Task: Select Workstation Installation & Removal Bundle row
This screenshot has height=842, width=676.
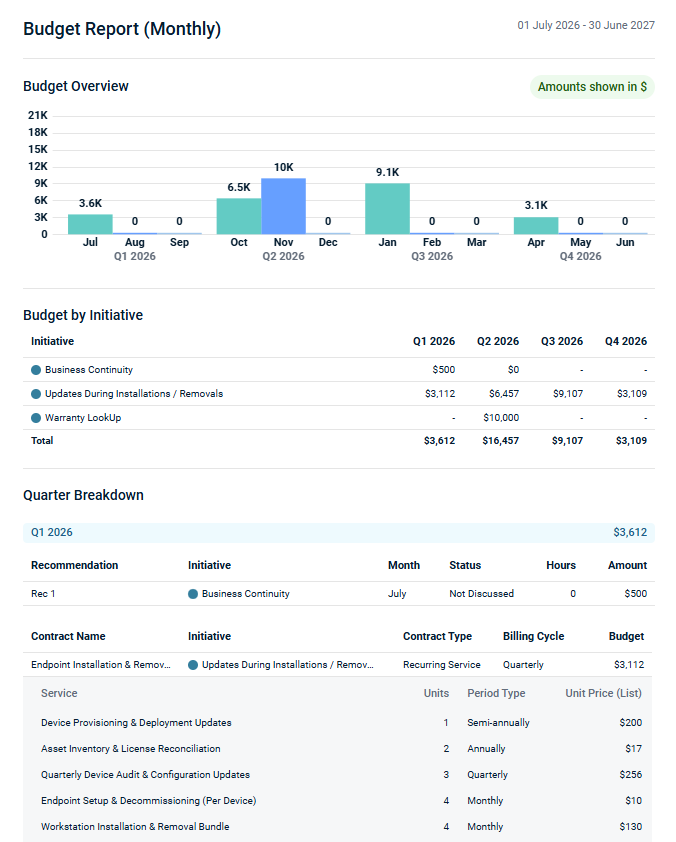Action: (135, 827)
